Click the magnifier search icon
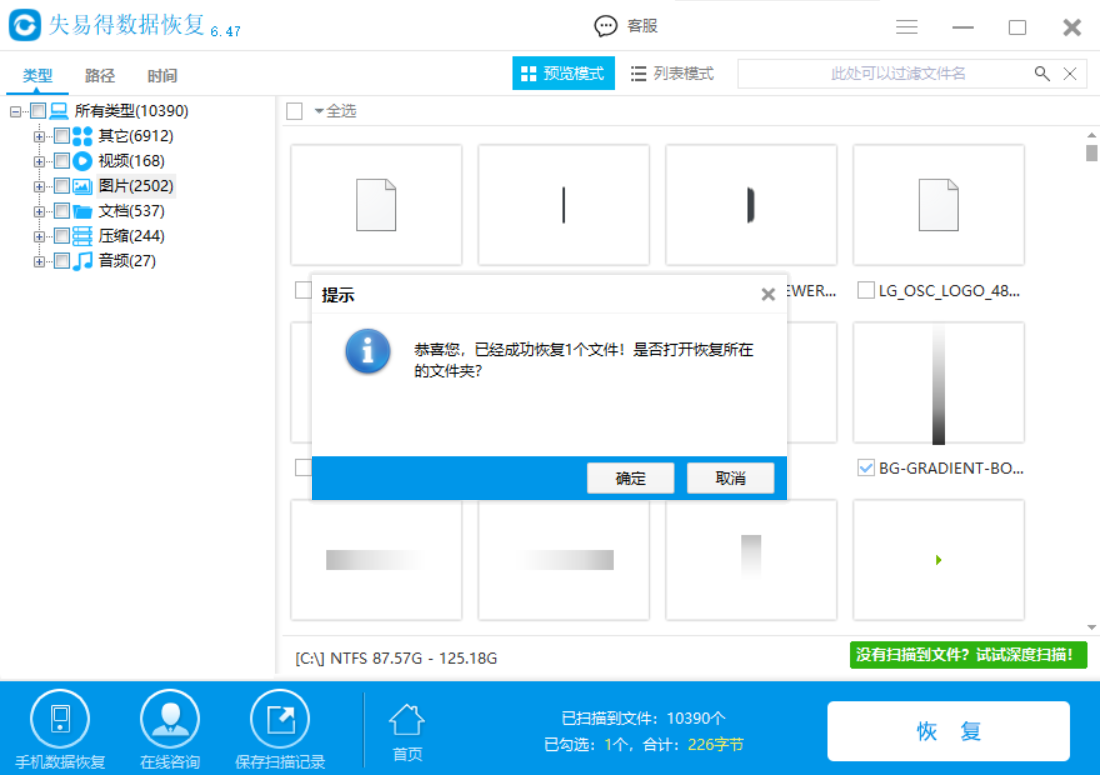 (x=1041, y=73)
